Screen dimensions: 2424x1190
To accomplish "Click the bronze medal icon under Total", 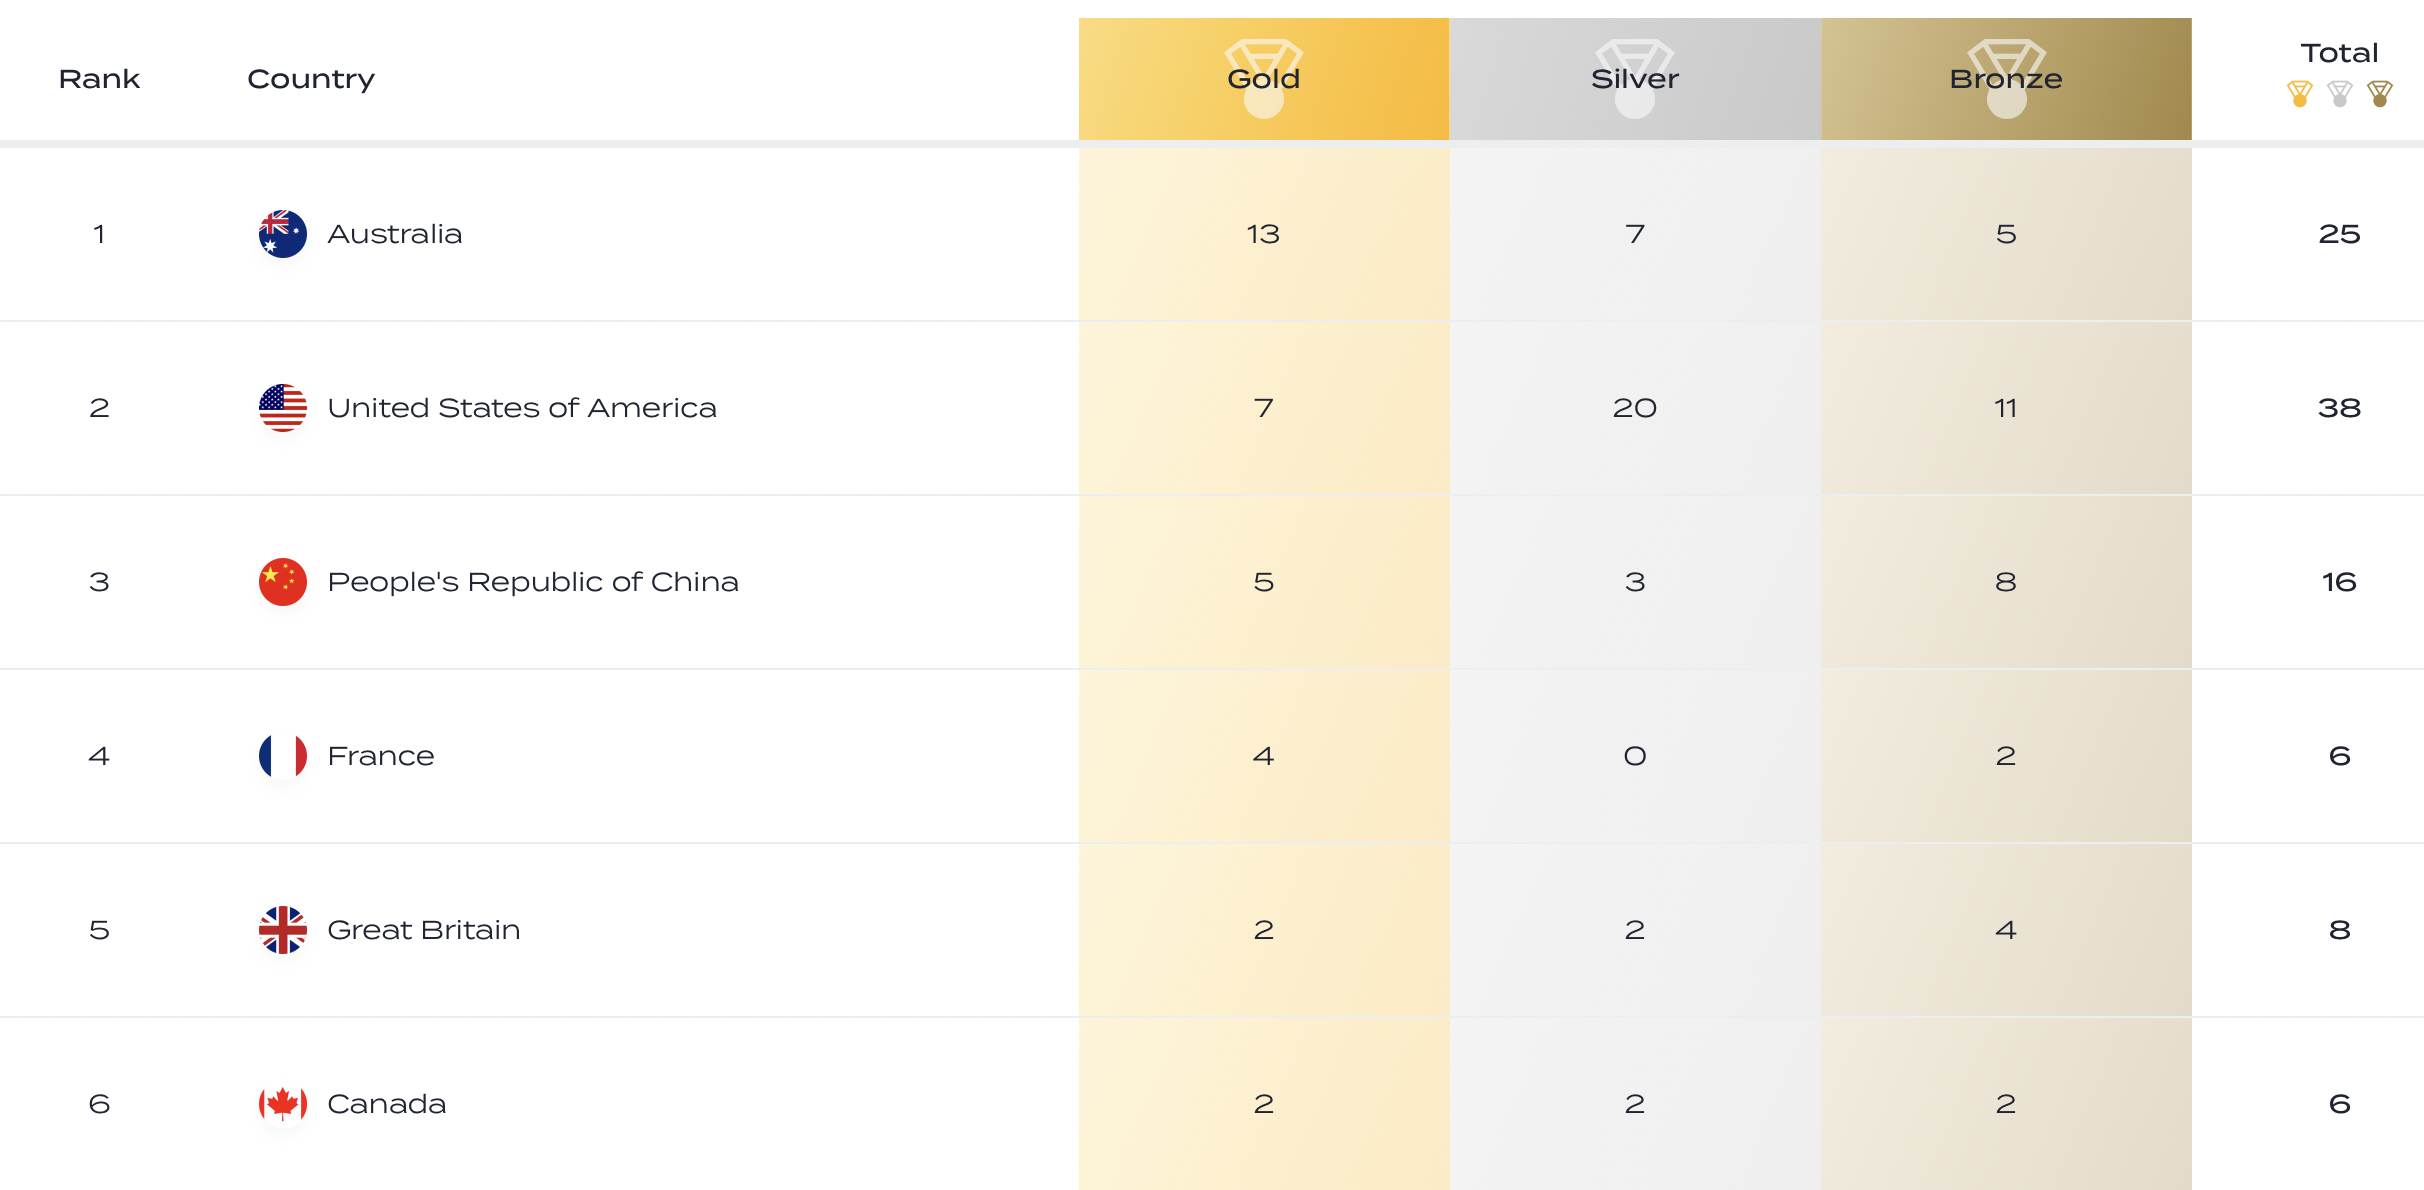I will 2380,94.
